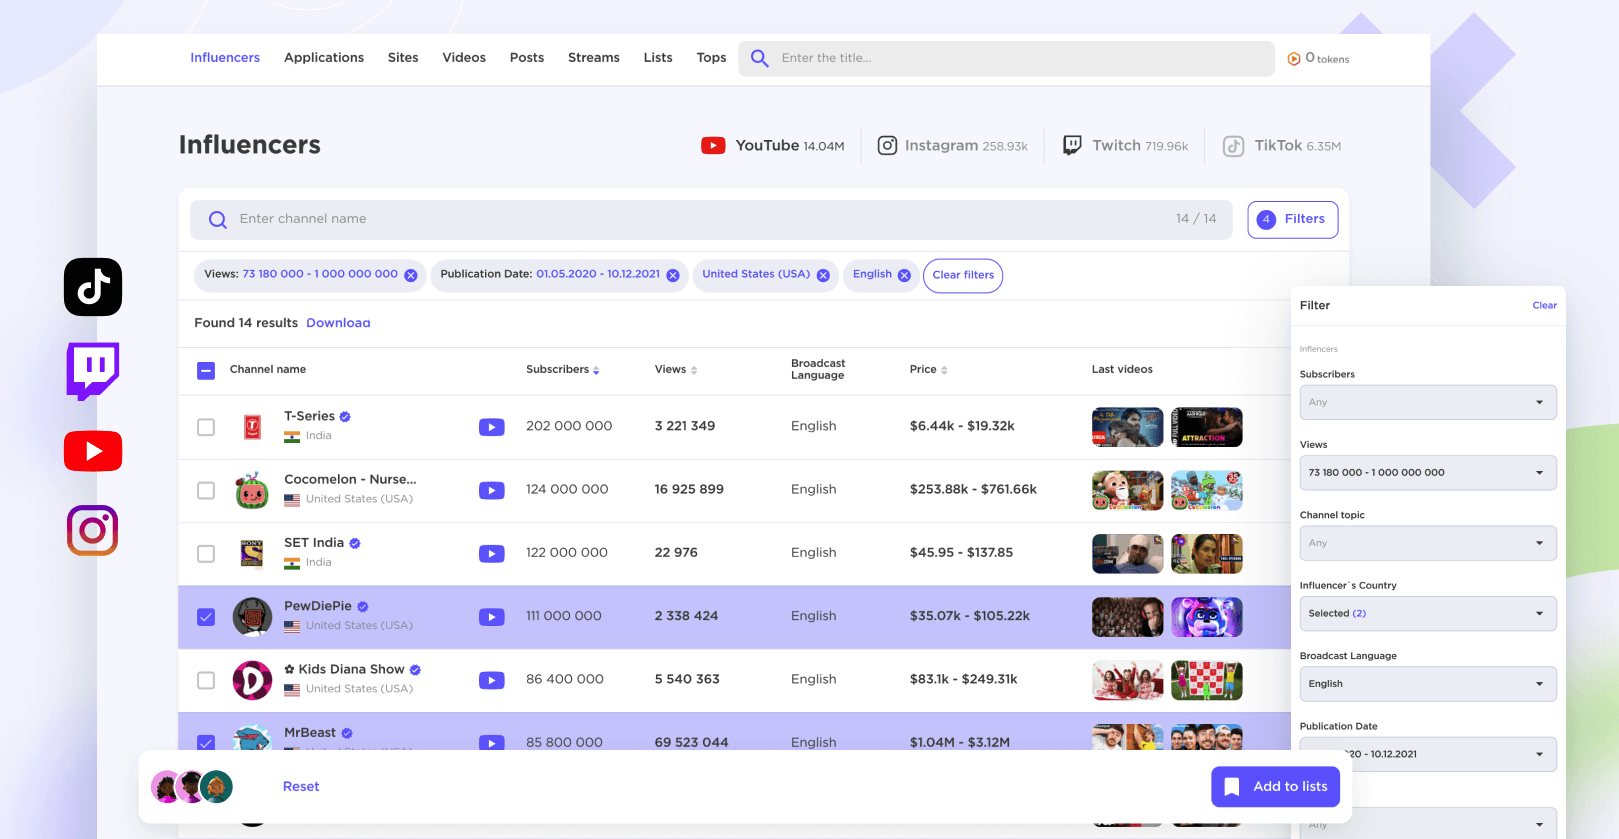Click the Clear filters button

(x=963, y=276)
